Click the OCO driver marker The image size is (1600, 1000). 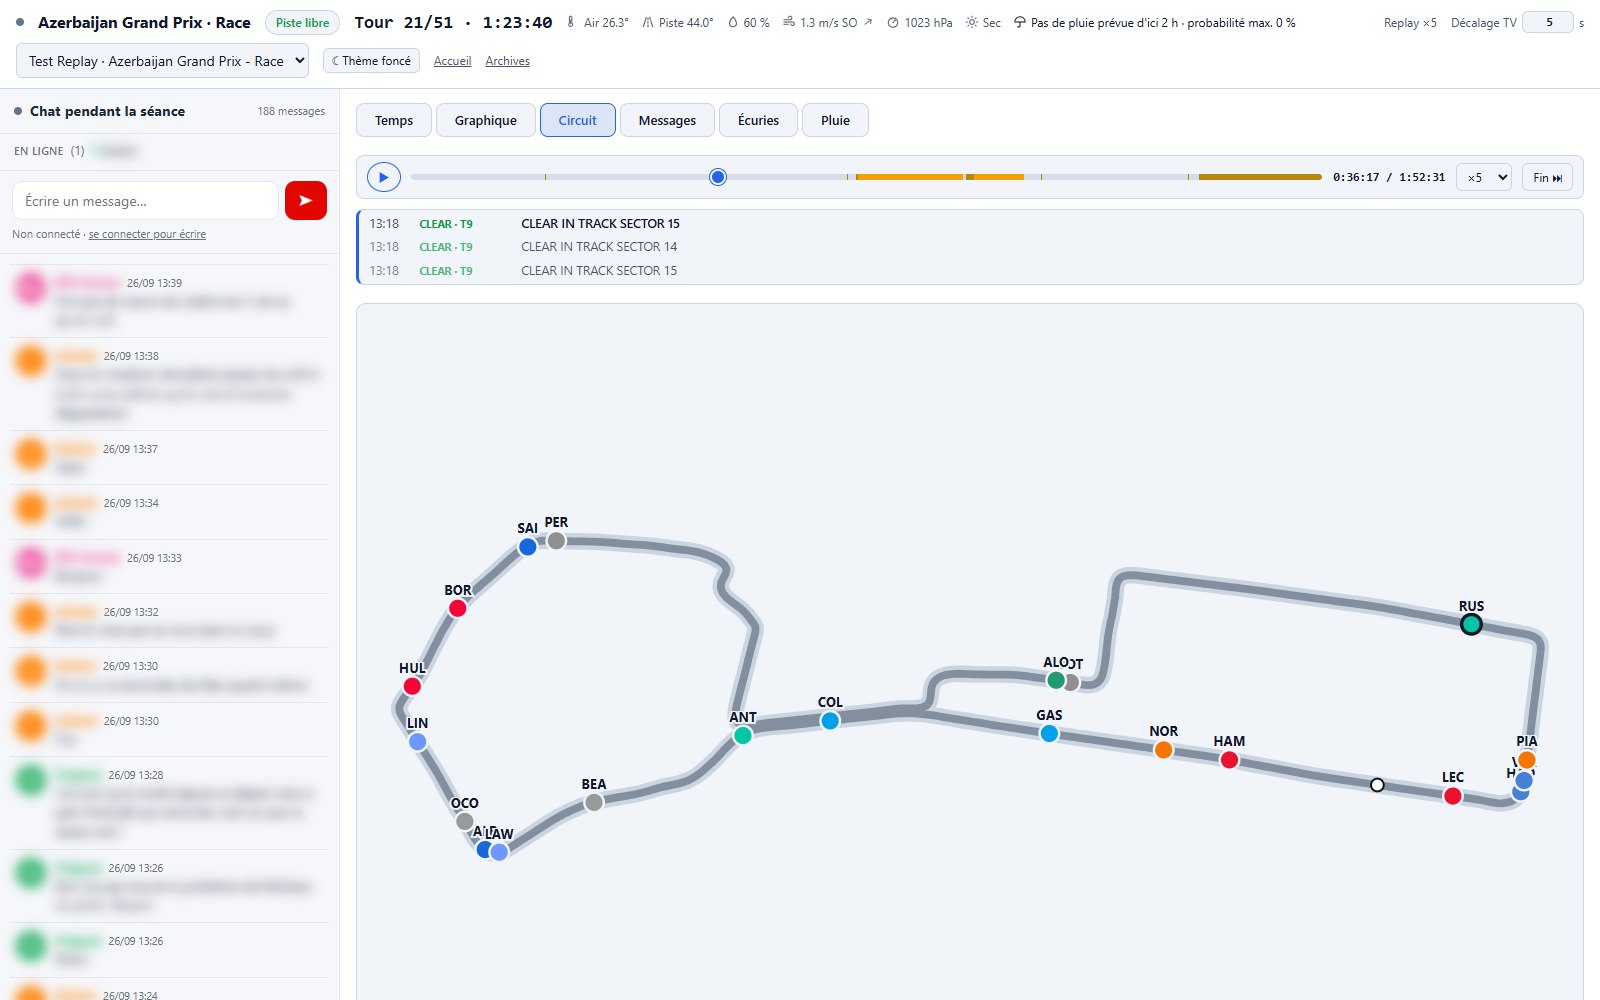pos(465,821)
